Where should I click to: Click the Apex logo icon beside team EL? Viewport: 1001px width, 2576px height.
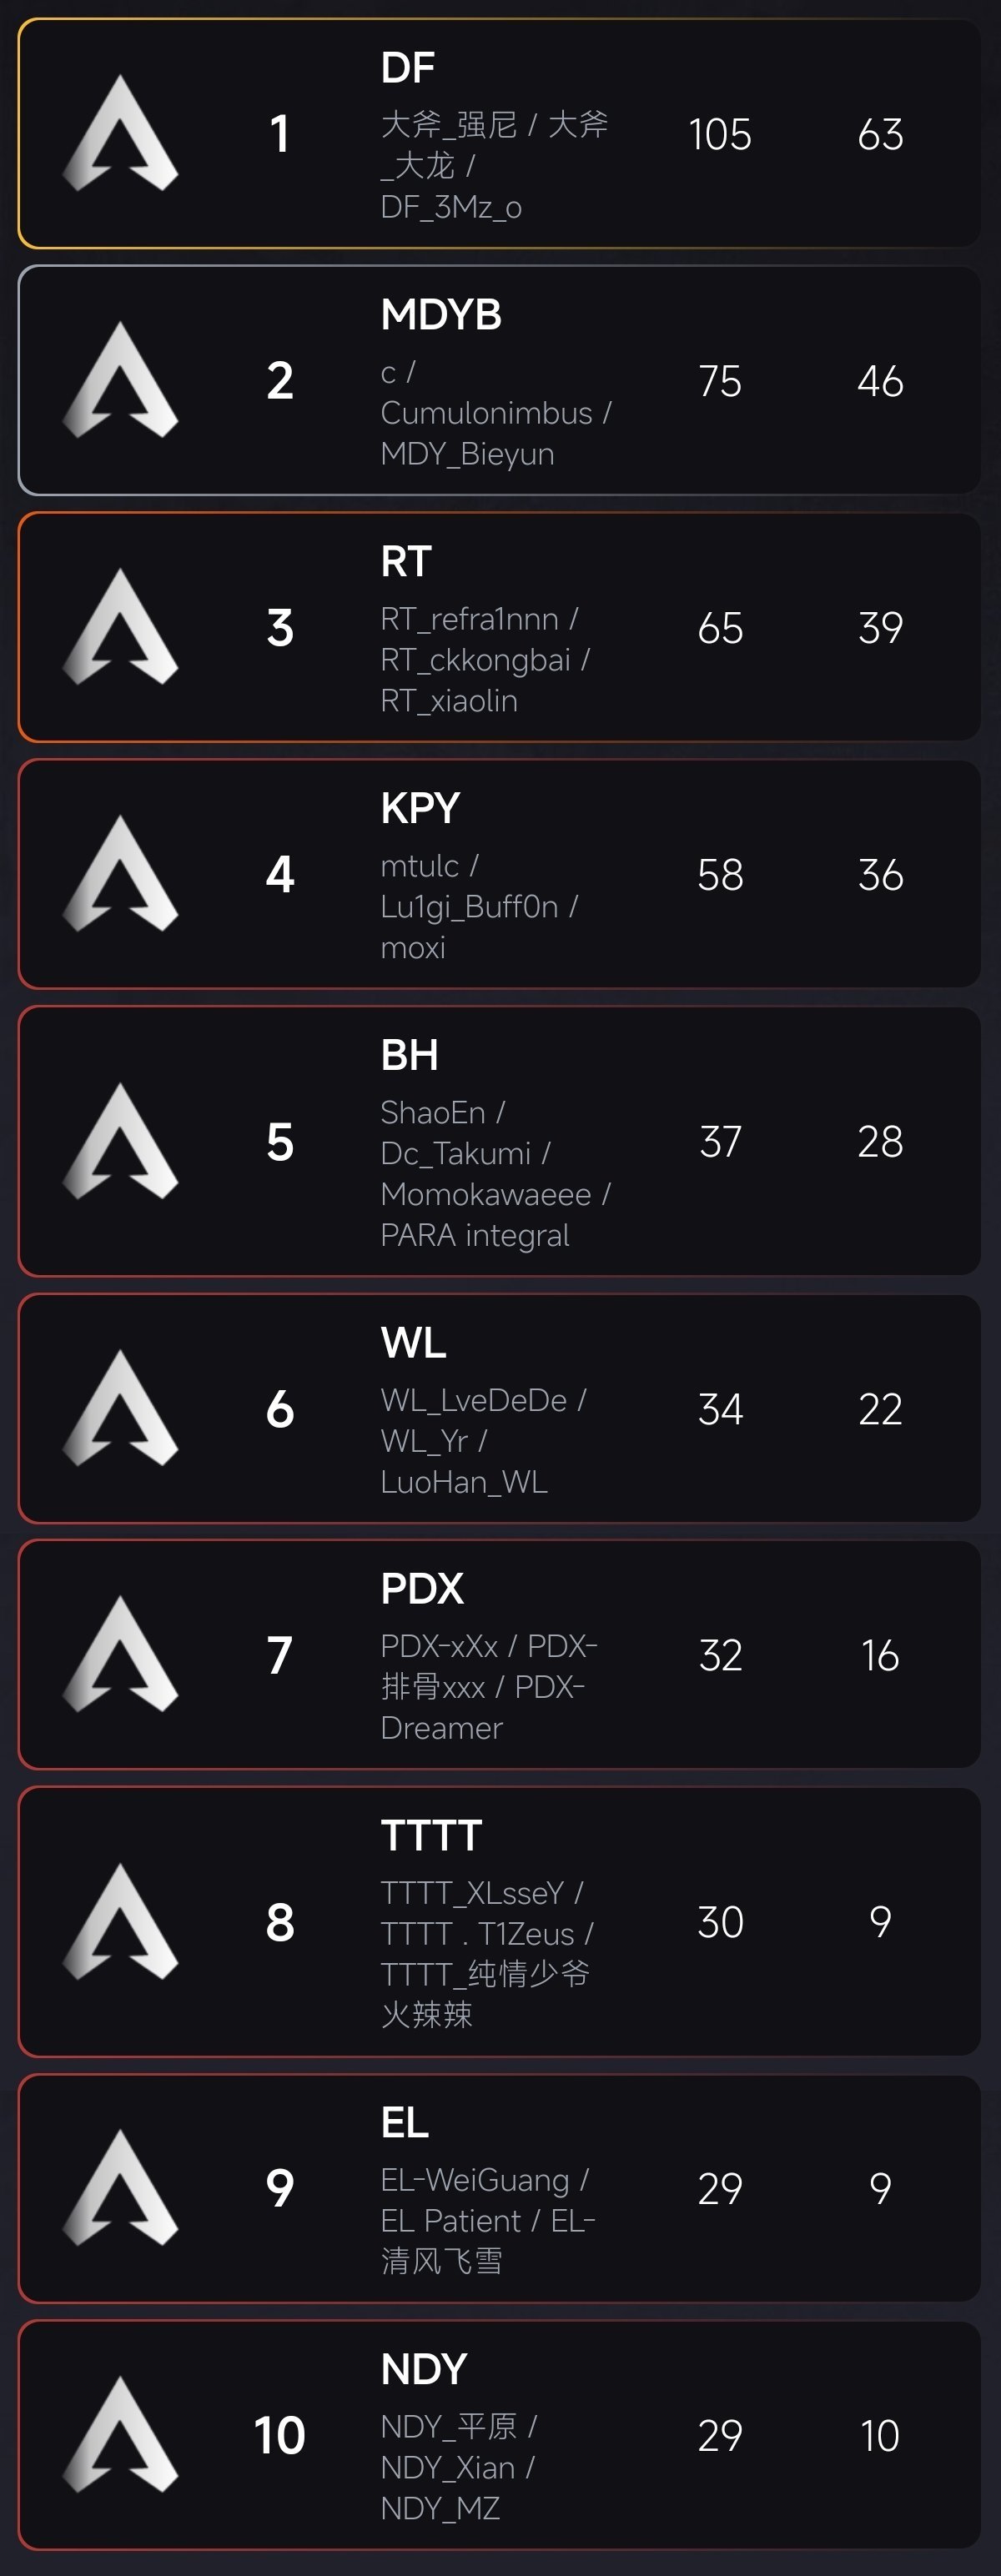coord(121,2189)
